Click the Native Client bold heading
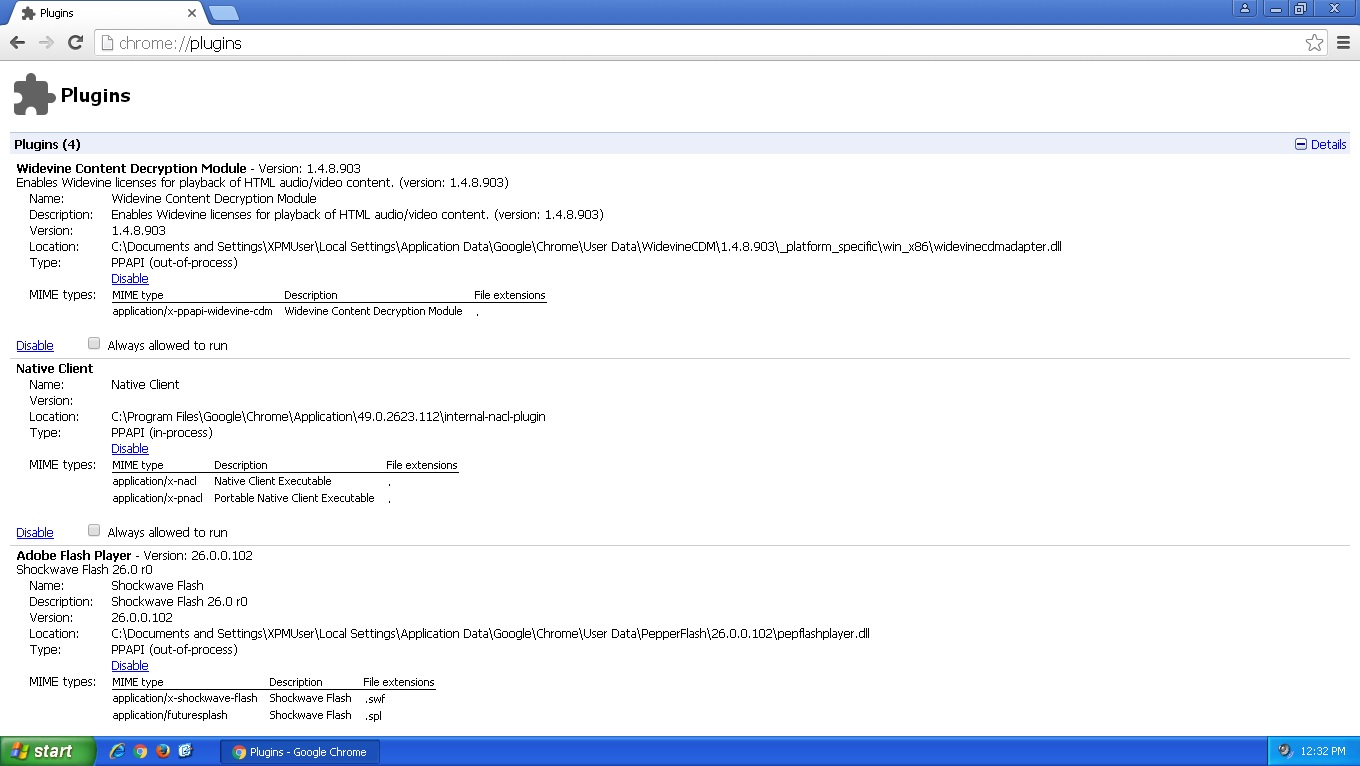Viewport: 1360px width, 766px height. point(55,368)
